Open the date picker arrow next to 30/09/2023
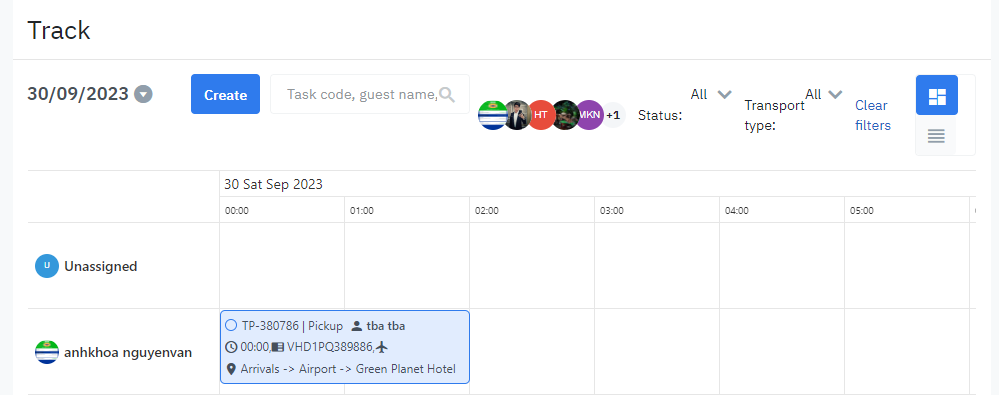 [x=143, y=95]
